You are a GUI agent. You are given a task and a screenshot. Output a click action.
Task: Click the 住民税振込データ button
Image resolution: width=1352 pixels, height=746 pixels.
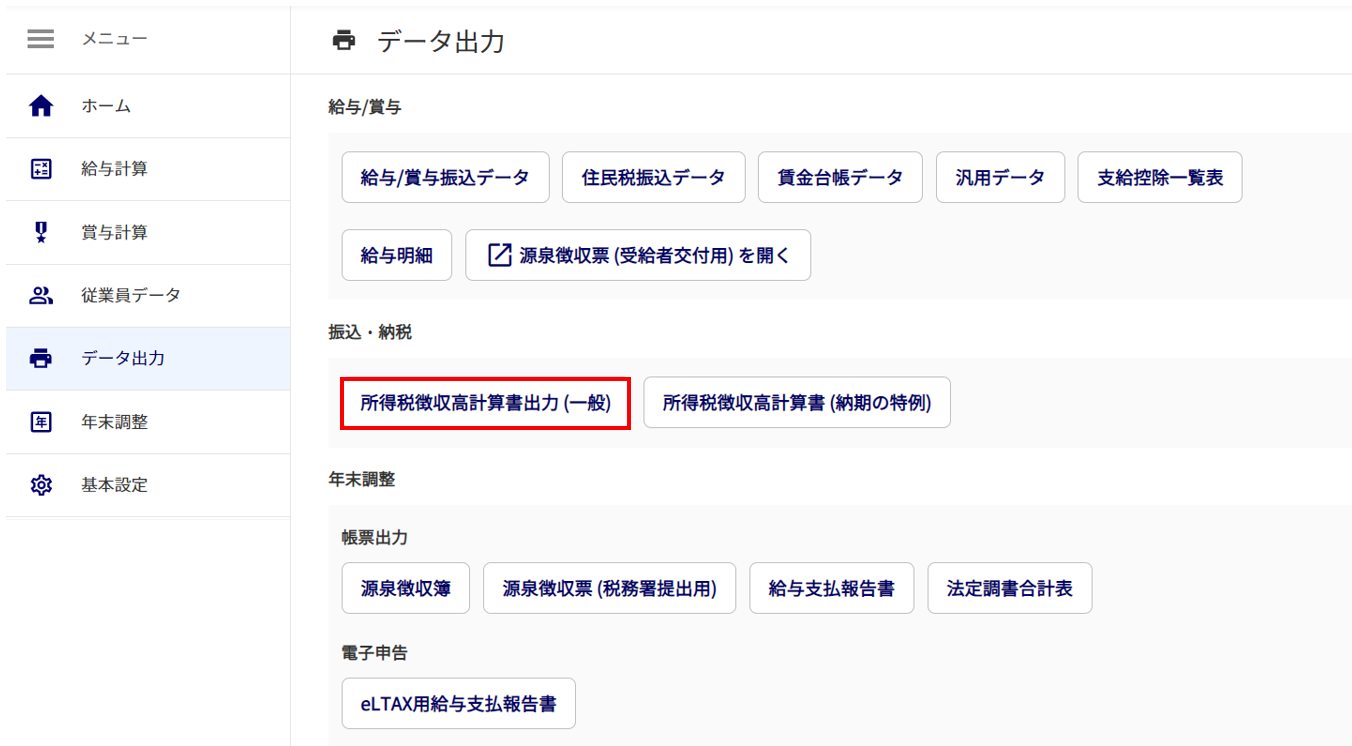(x=653, y=177)
